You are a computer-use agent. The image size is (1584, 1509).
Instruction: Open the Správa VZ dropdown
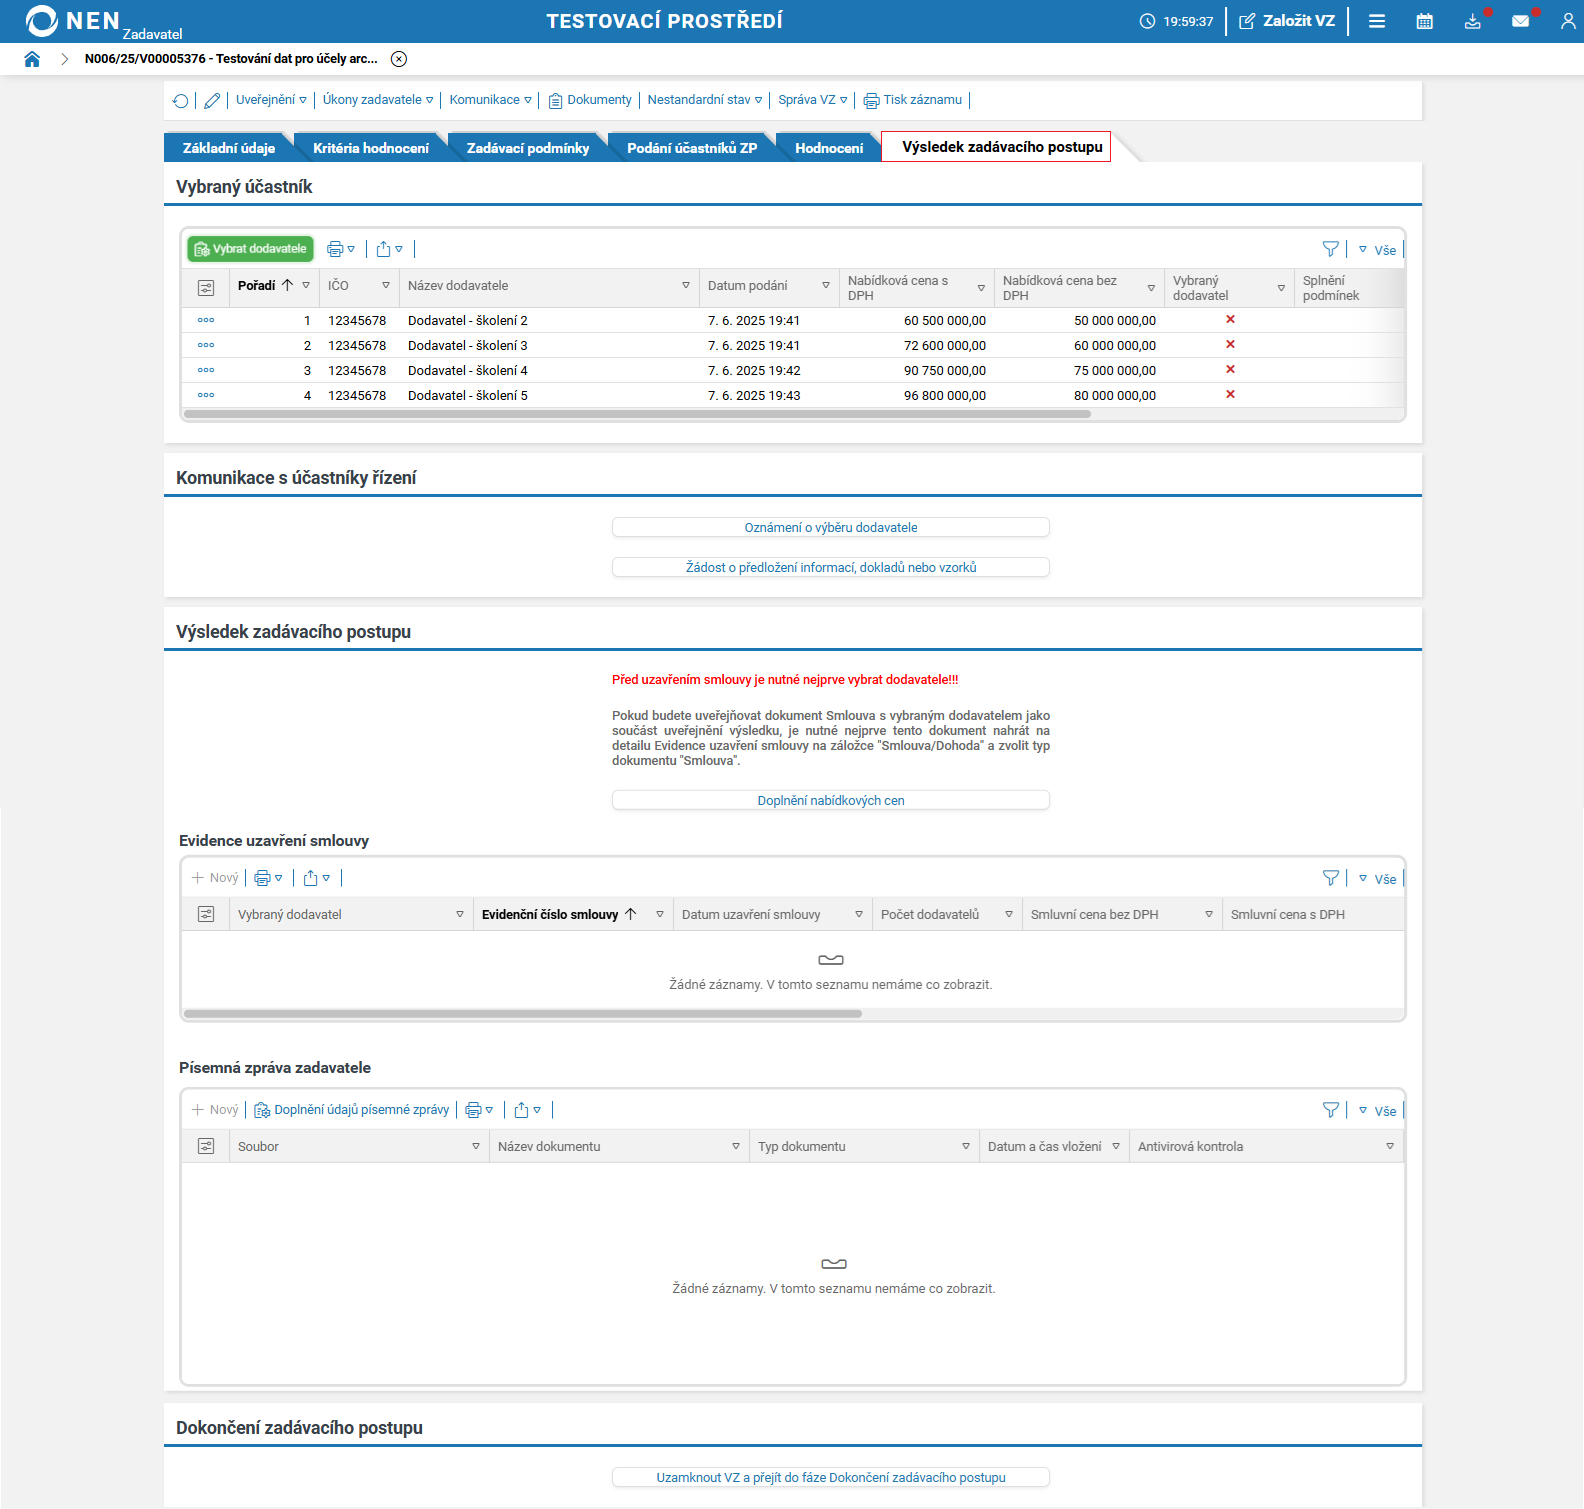[812, 100]
